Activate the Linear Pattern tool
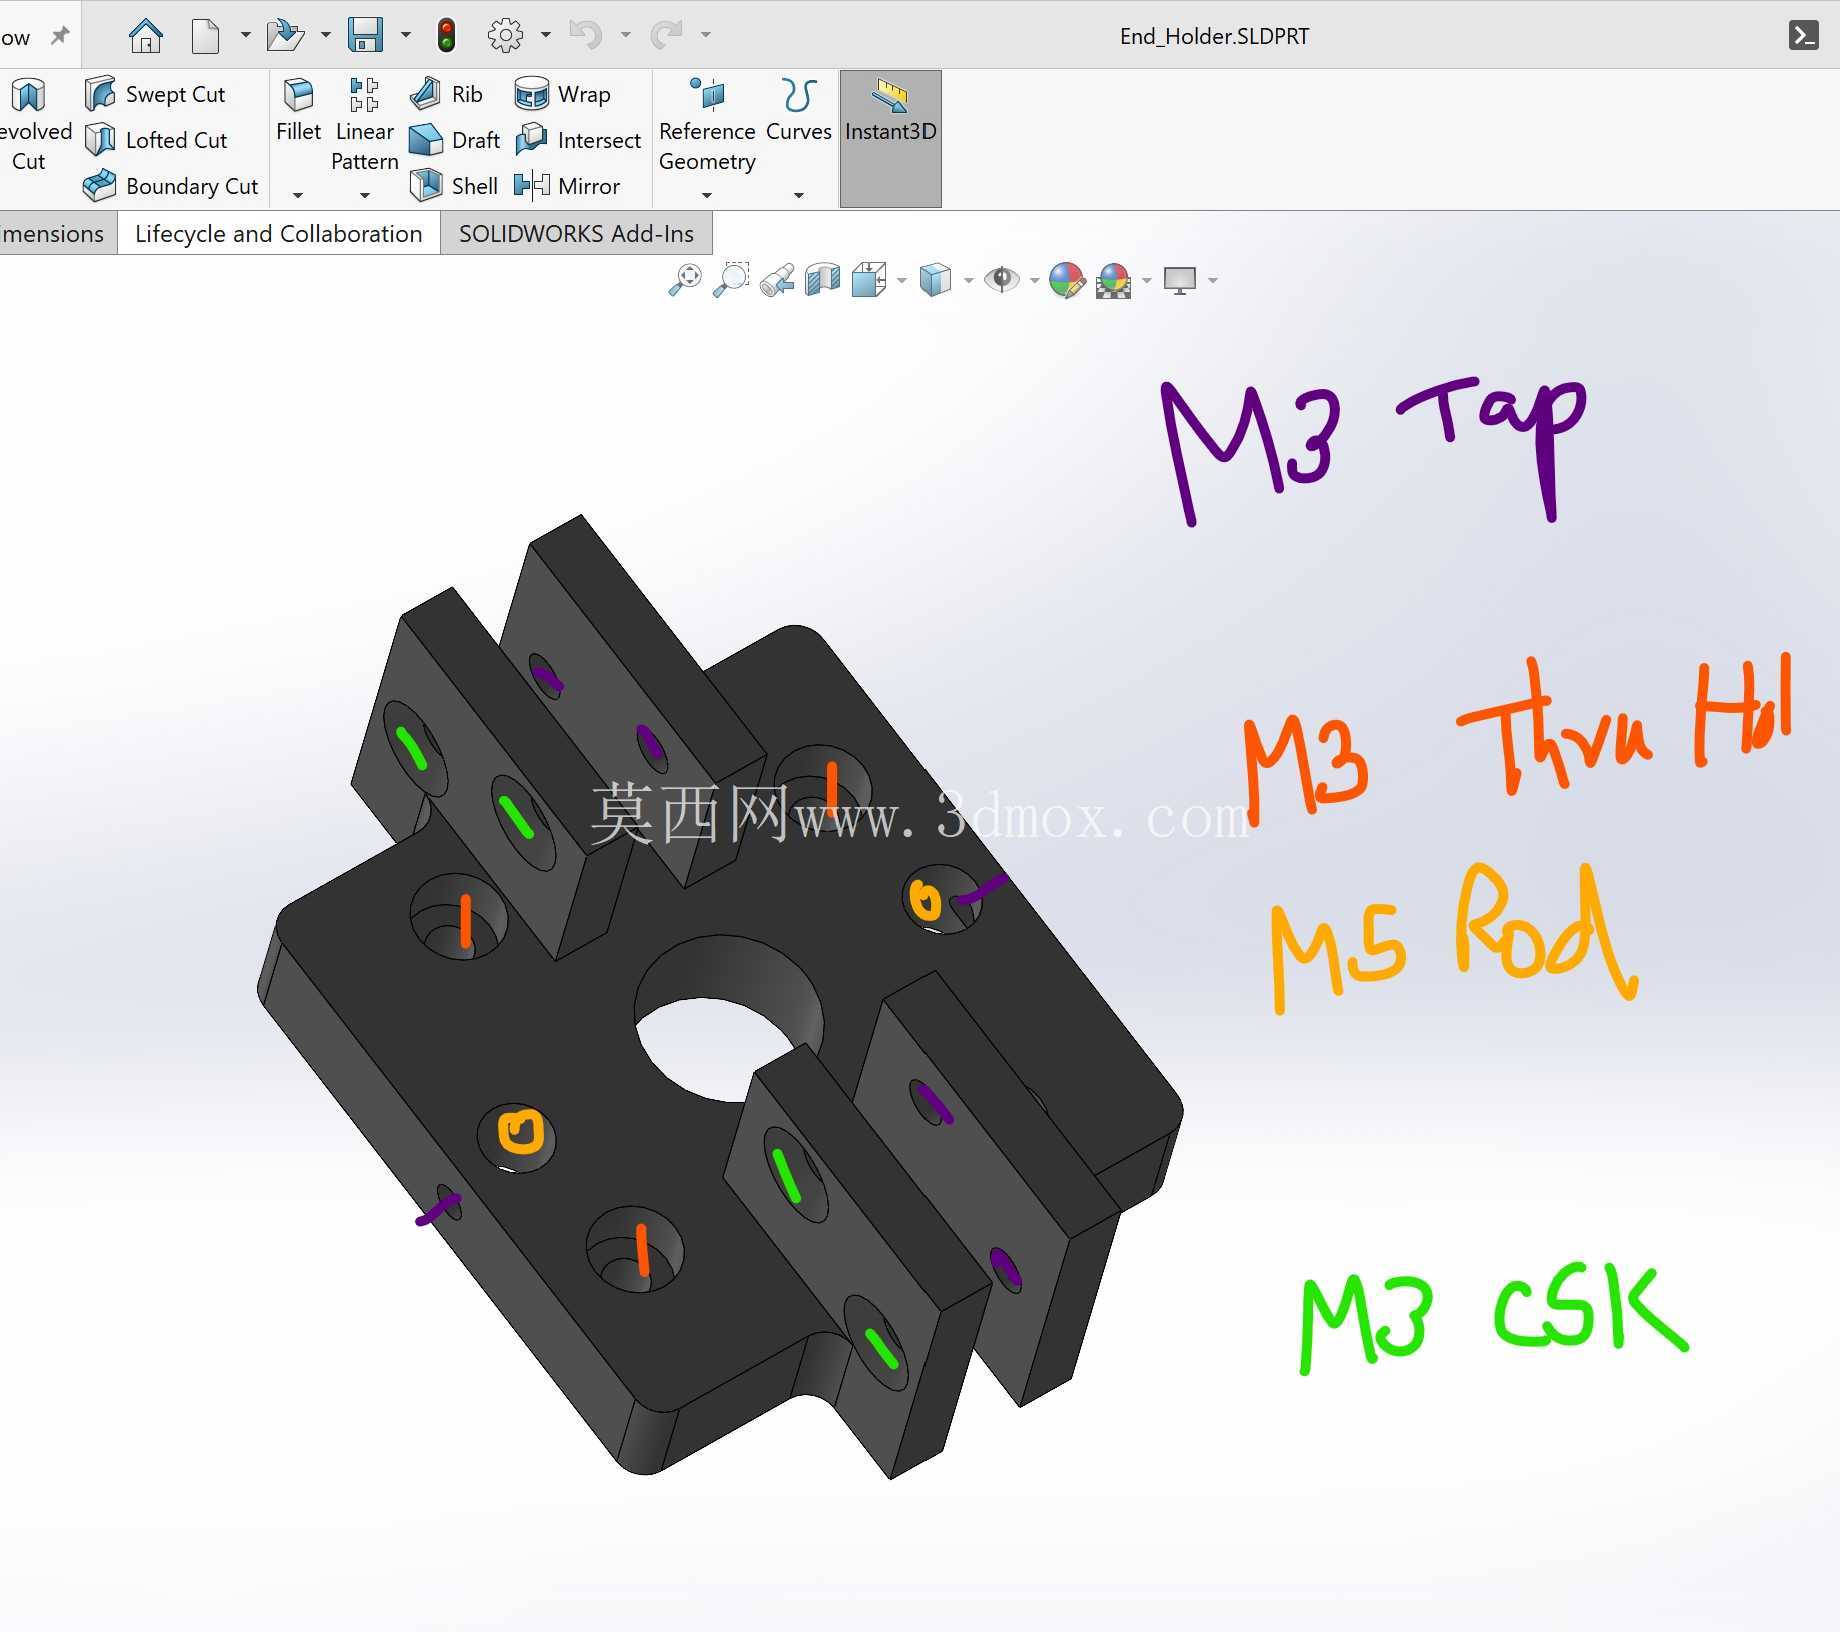 364,124
